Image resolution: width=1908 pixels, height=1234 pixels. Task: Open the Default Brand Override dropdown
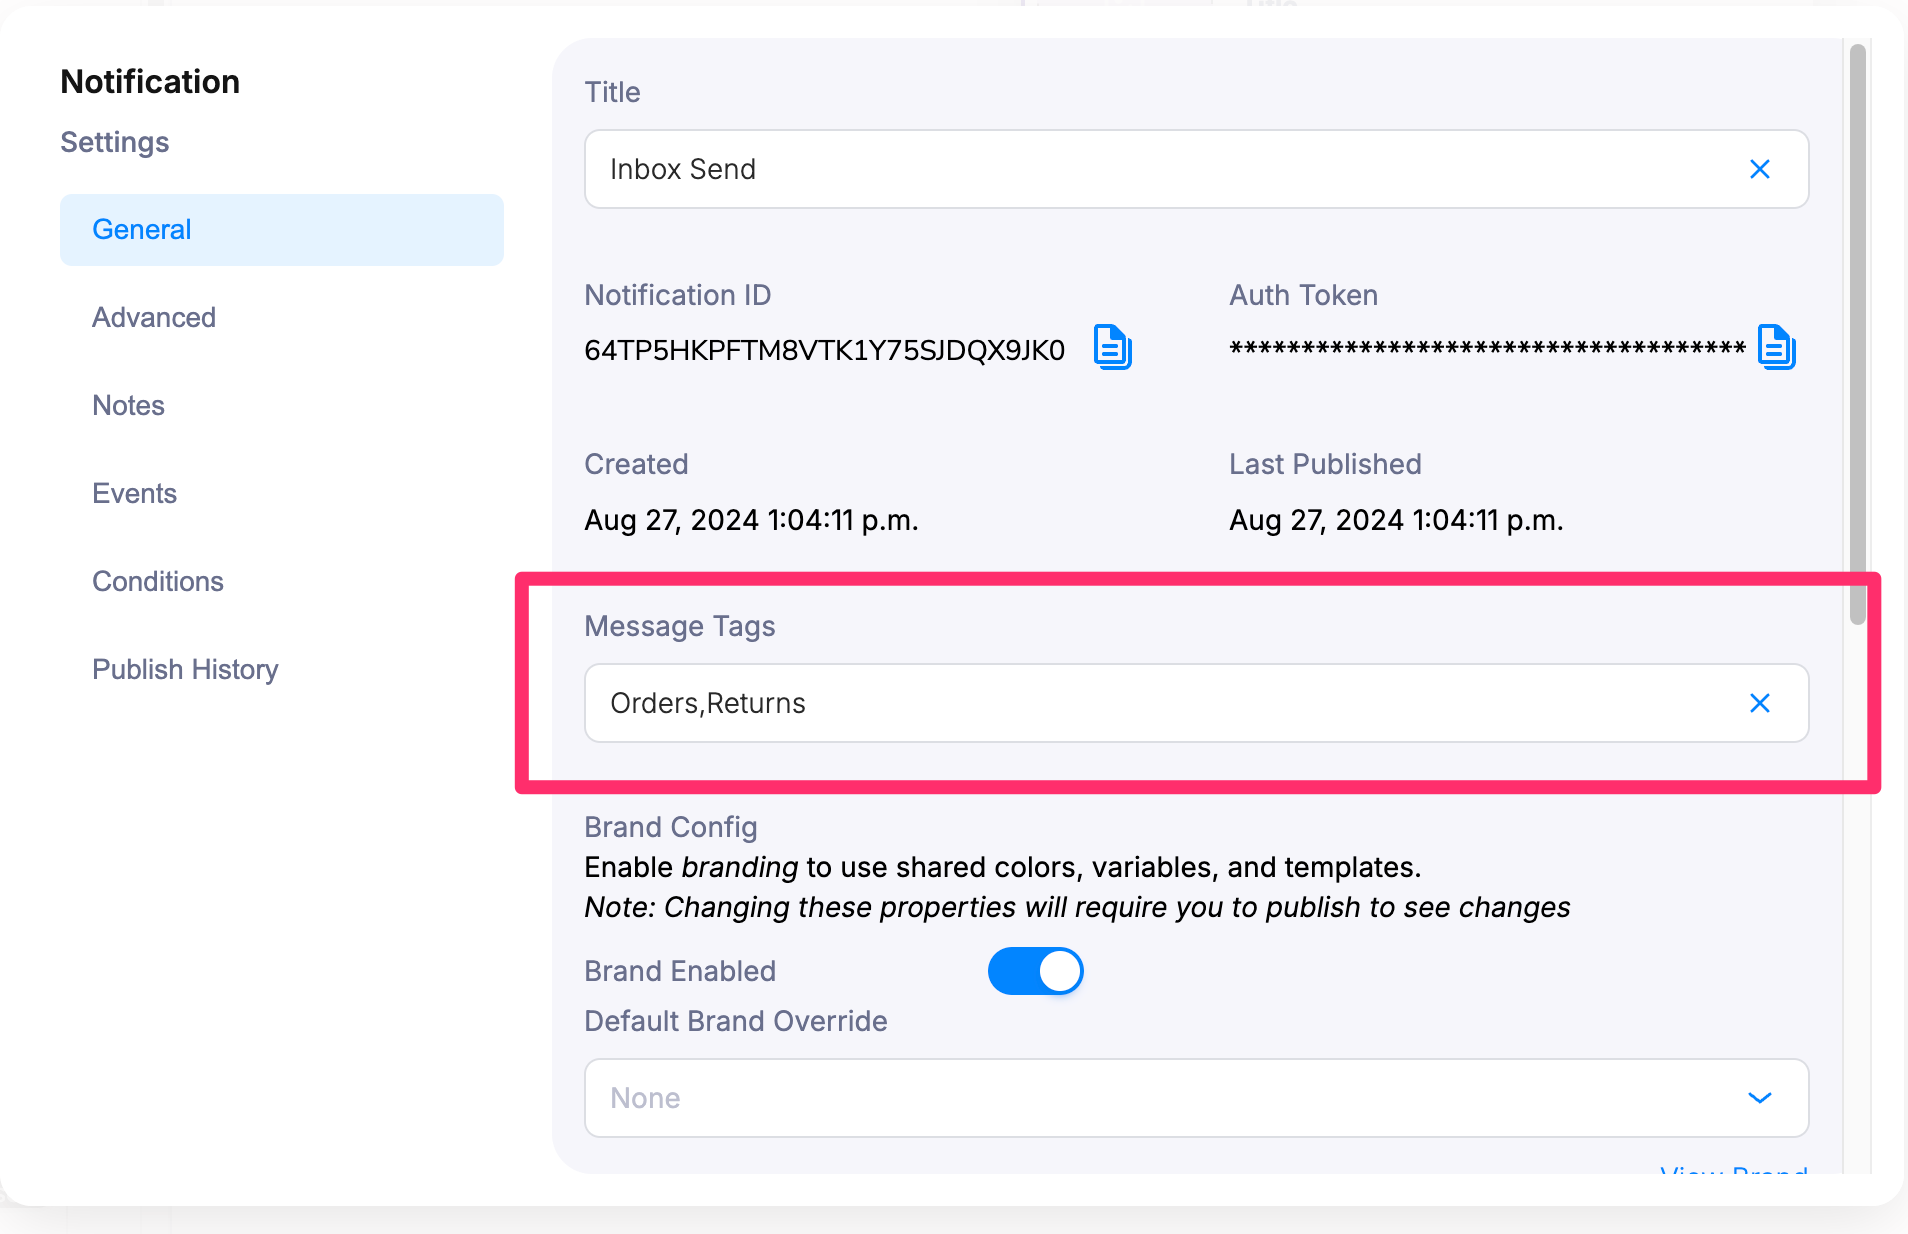1759,1098
